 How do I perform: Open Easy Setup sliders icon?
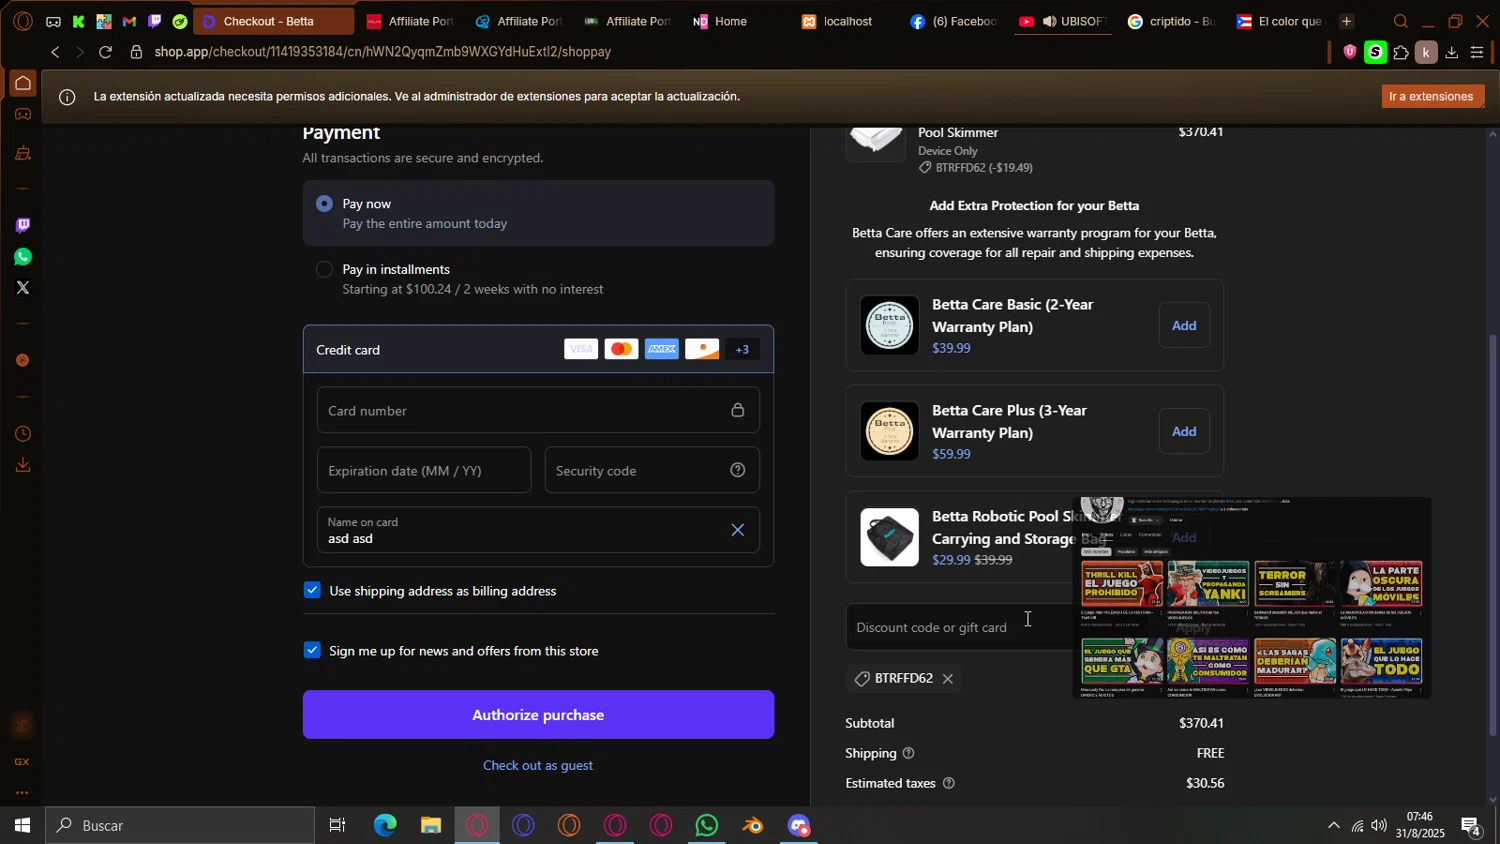(x=1477, y=52)
